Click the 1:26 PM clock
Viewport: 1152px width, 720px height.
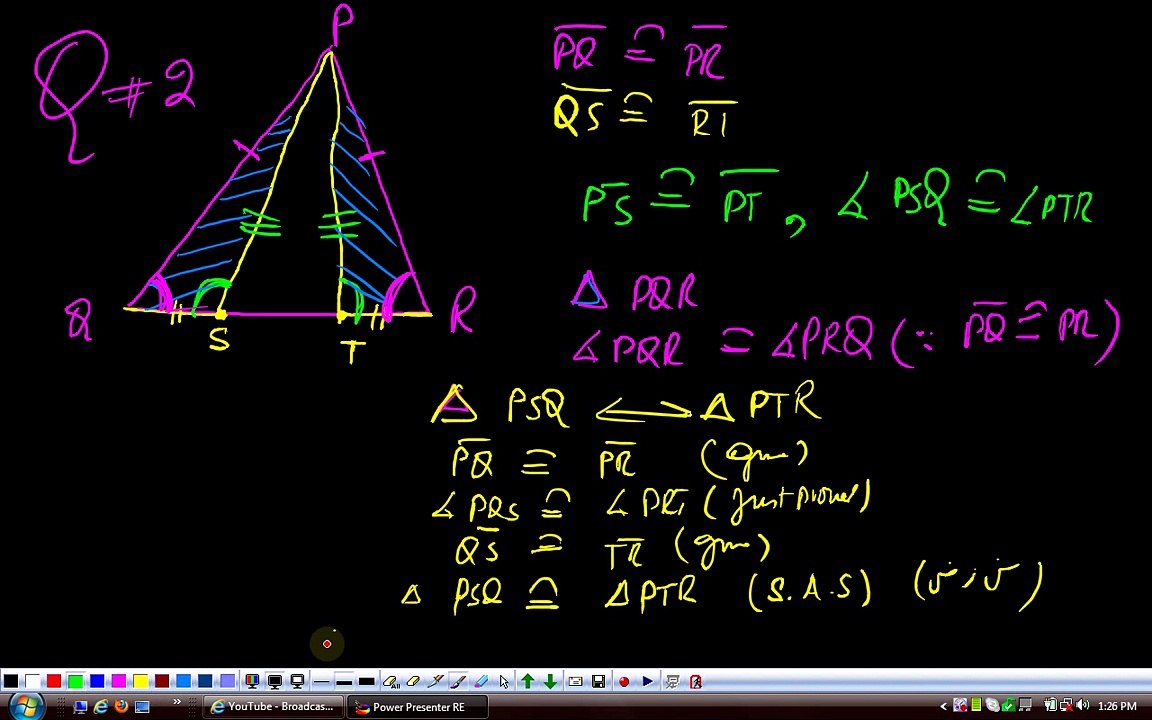1117,706
